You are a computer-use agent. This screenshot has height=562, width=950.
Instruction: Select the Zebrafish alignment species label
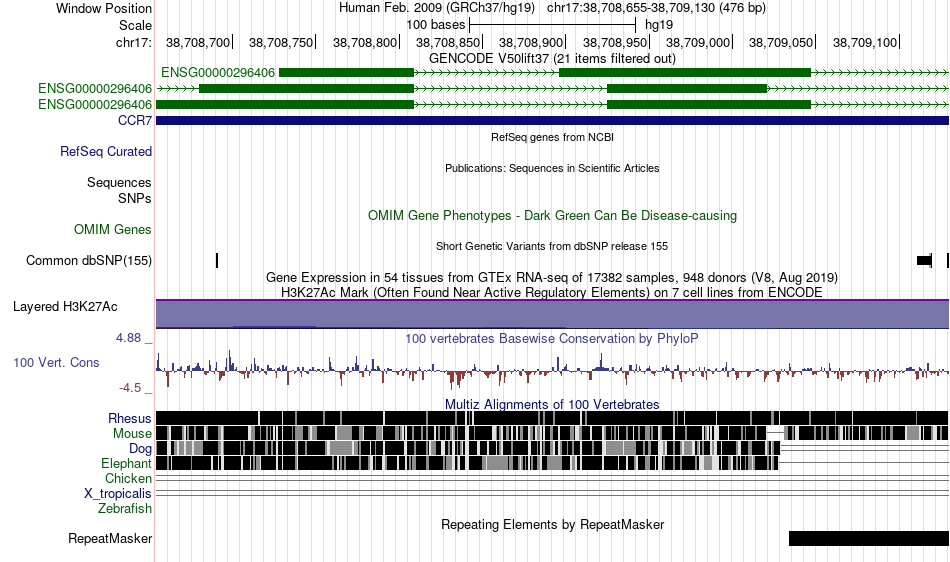click(125, 508)
